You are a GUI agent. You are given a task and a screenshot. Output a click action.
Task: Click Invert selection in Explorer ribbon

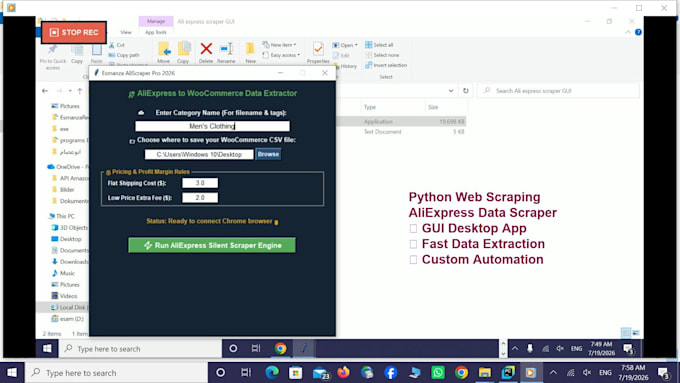coord(386,65)
